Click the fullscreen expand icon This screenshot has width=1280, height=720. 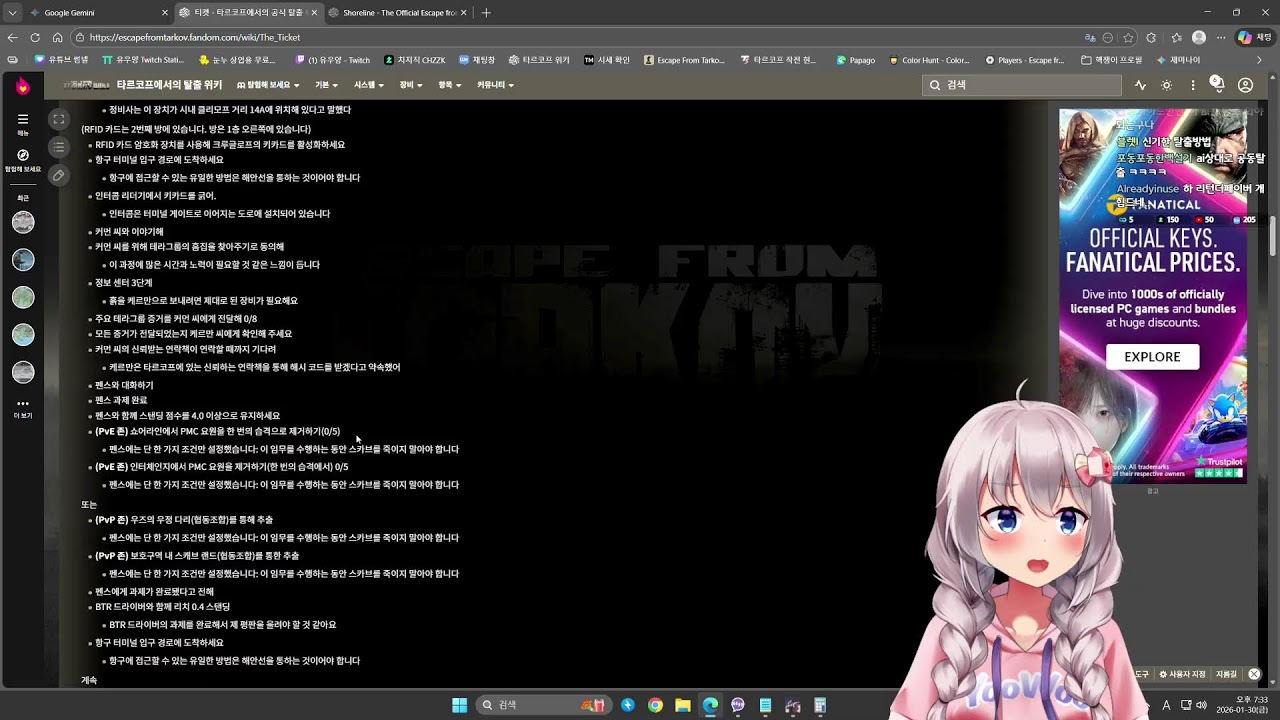pyautogui.click(x=59, y=119)
